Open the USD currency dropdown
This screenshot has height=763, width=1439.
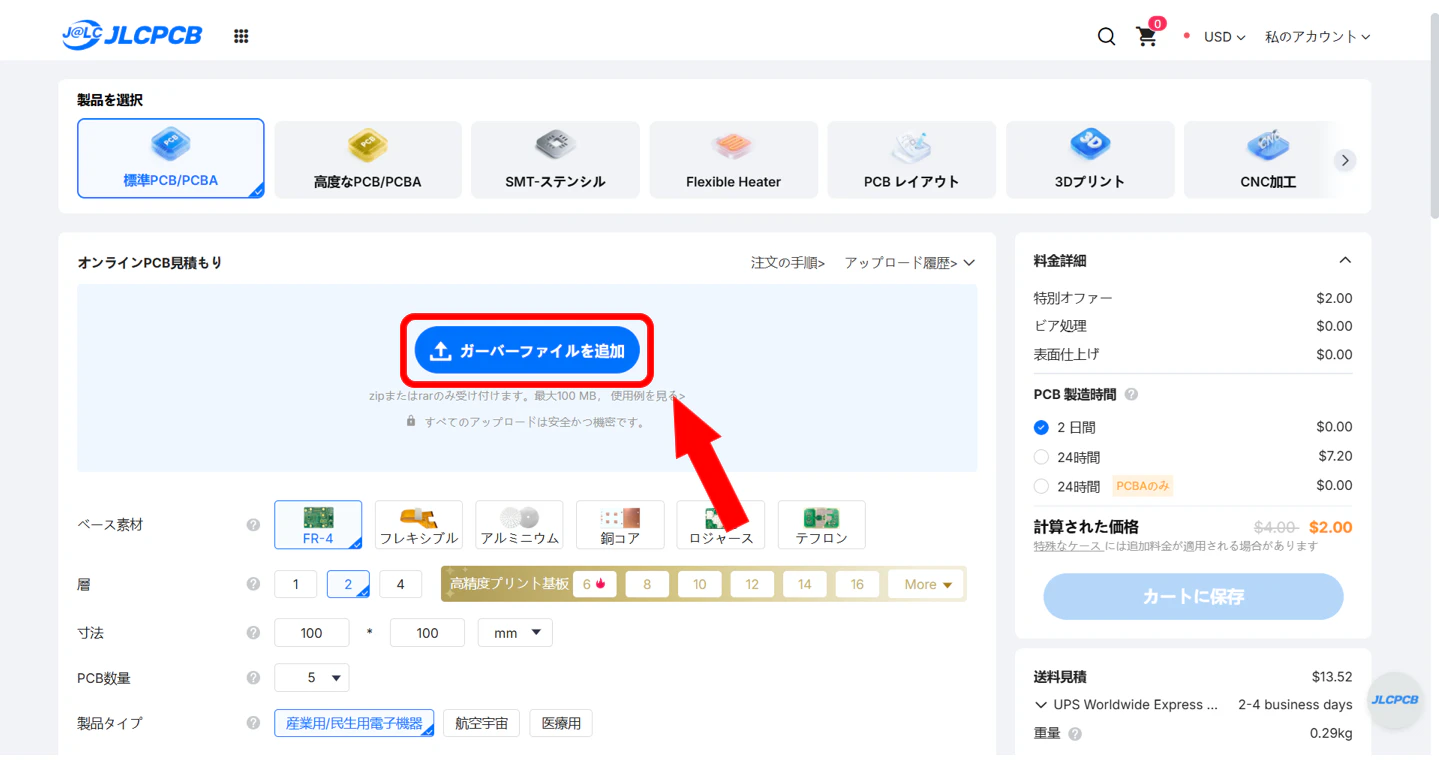1224,37
